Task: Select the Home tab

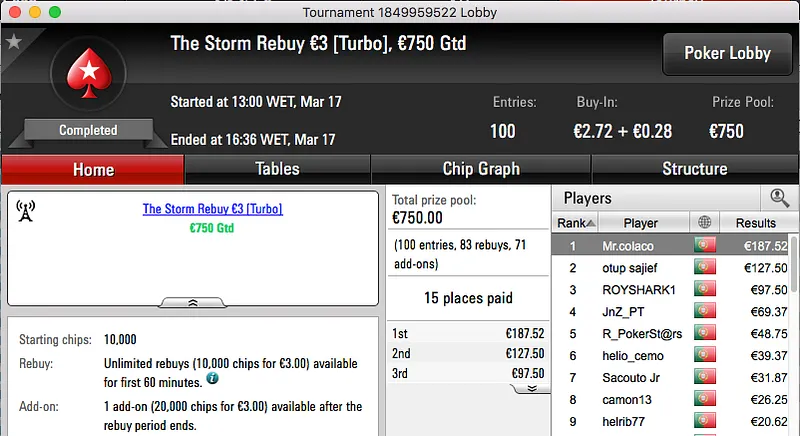Action: [93, 169]
